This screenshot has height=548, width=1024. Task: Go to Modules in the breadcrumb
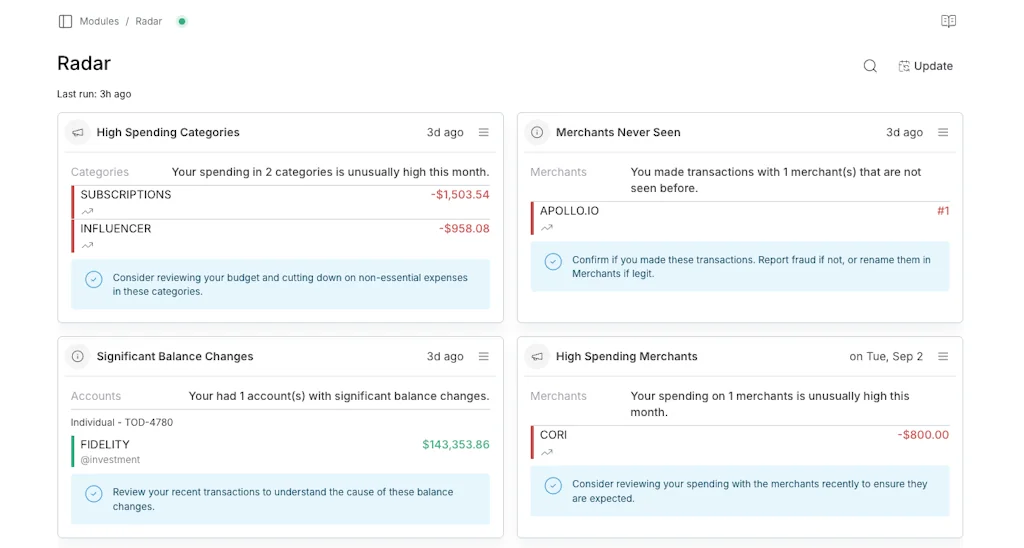coord(99,21)
